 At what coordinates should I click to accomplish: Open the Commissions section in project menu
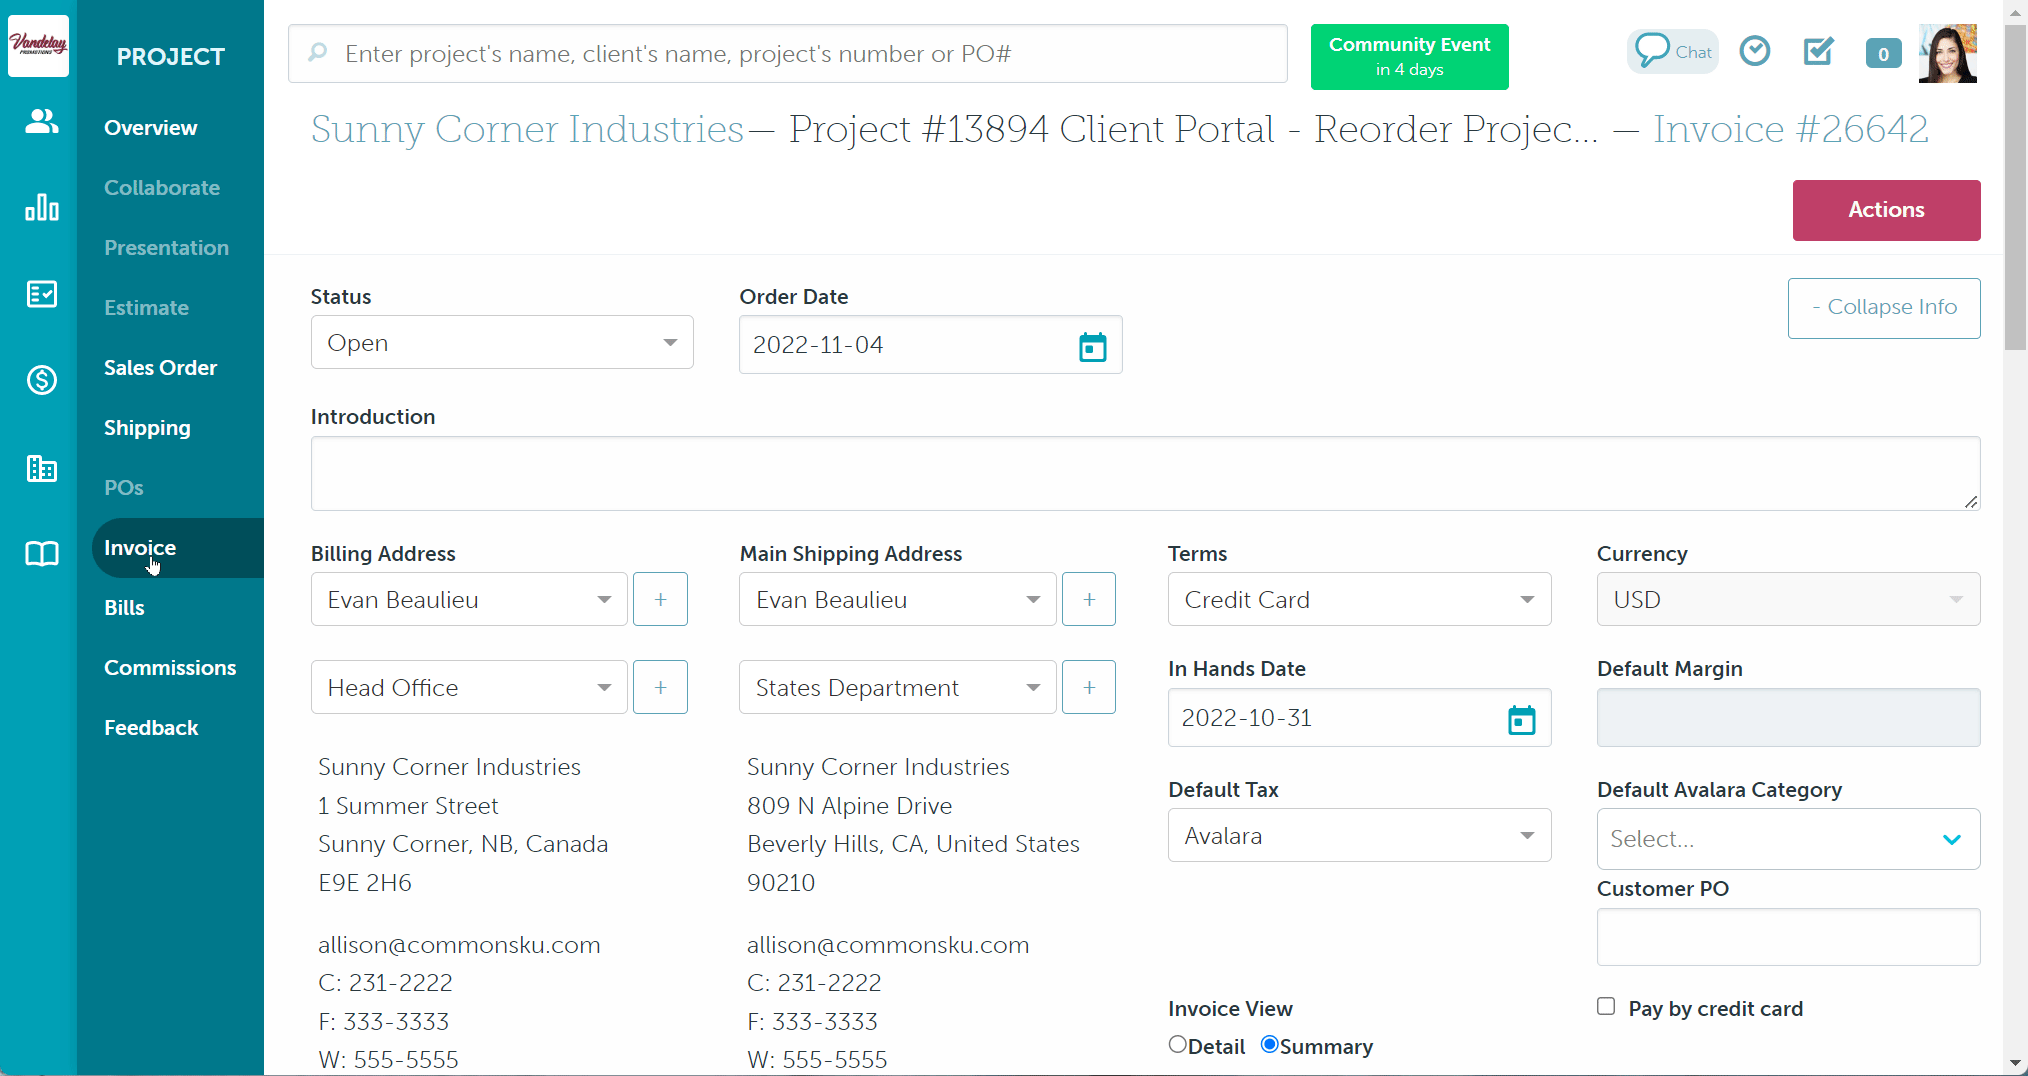(170, 668)
